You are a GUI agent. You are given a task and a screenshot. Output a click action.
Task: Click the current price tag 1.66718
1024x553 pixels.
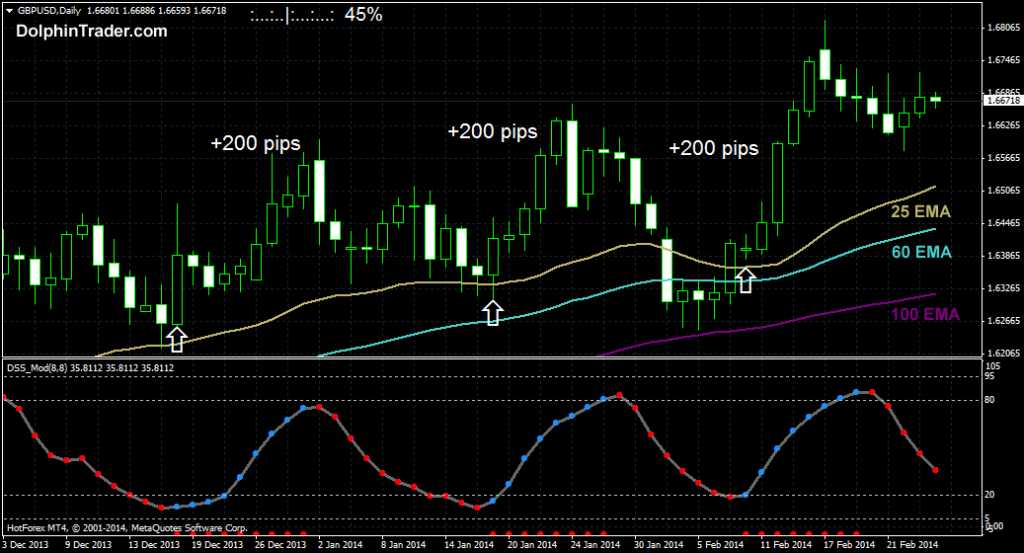click(1002, 101)
